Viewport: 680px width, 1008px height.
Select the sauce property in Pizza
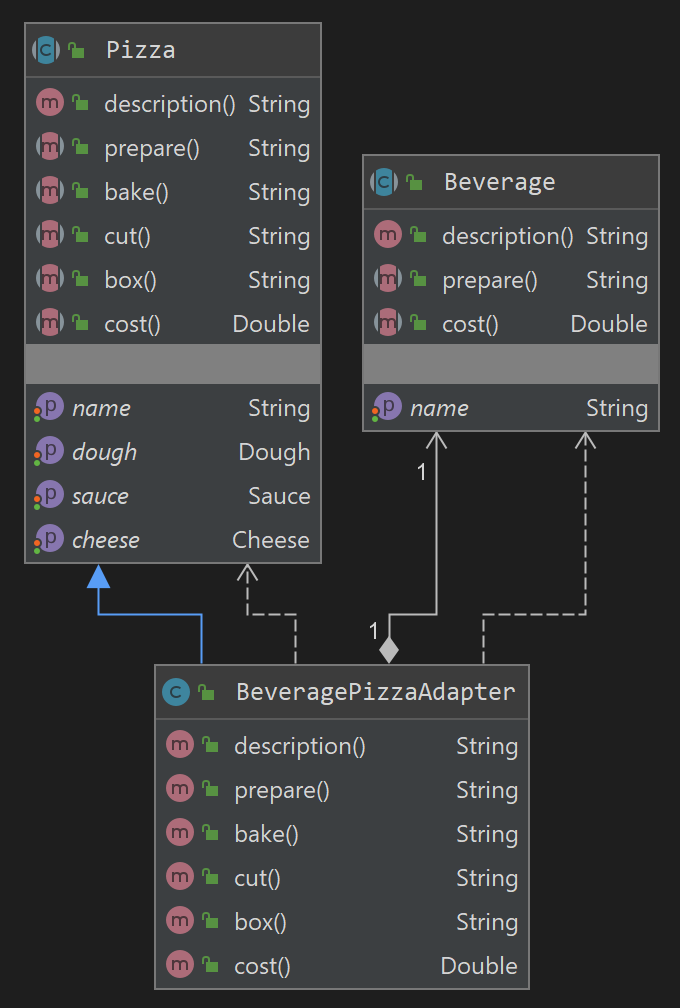tap(100, 496)
